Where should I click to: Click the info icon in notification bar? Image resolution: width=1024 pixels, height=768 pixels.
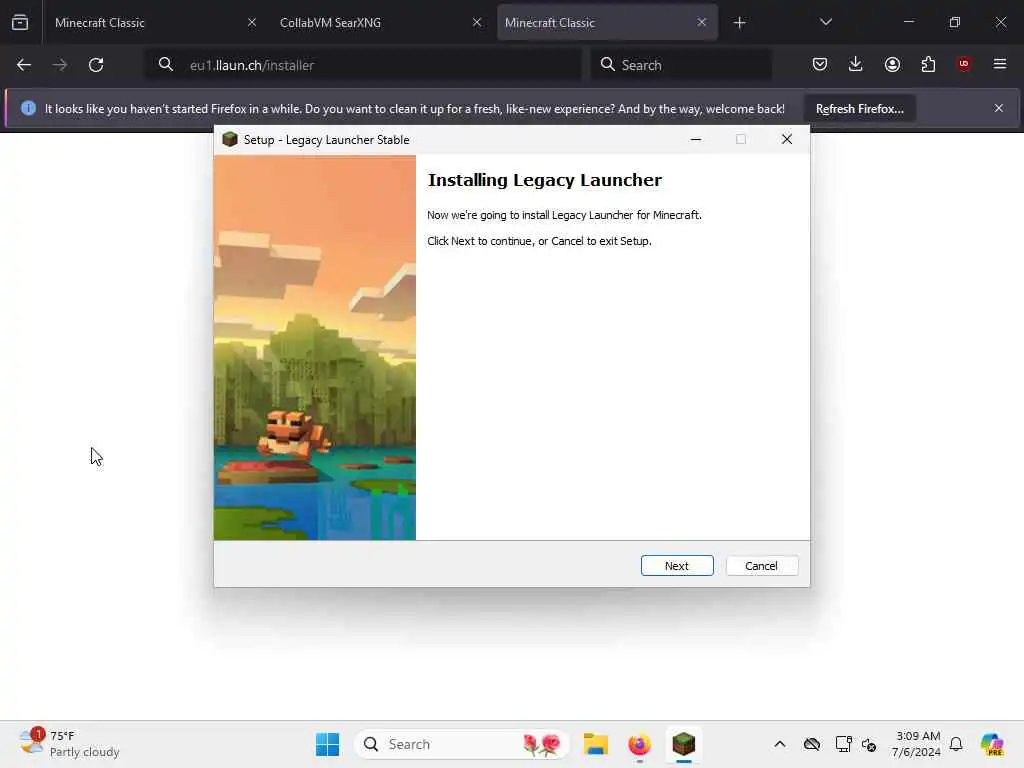(28, 108)
